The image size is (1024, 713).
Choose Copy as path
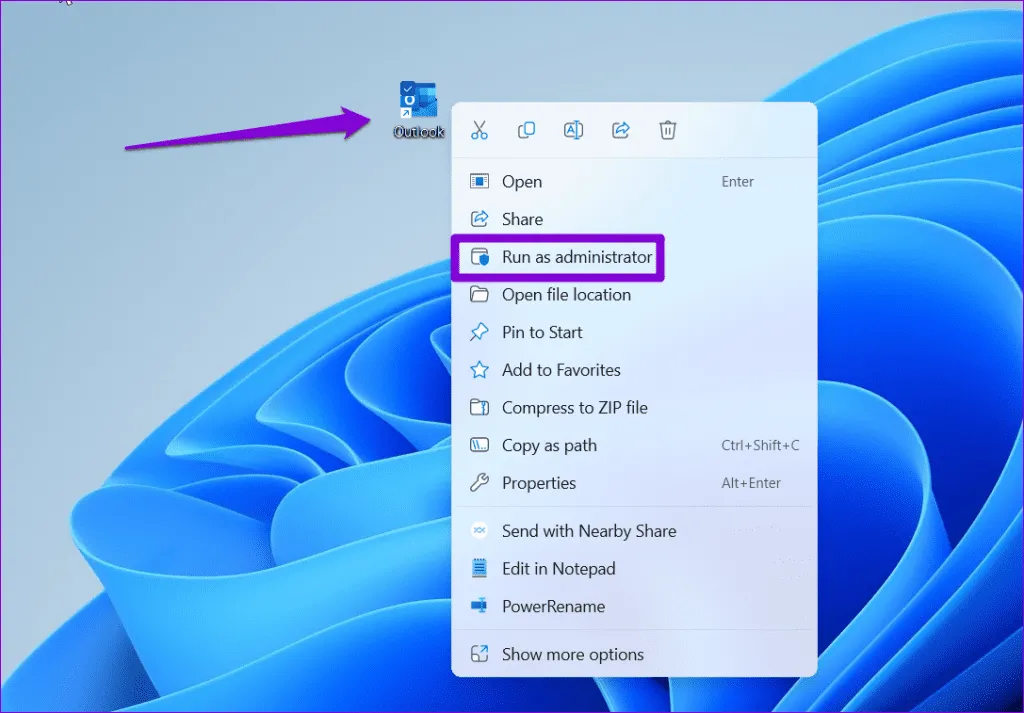point(549,446)
